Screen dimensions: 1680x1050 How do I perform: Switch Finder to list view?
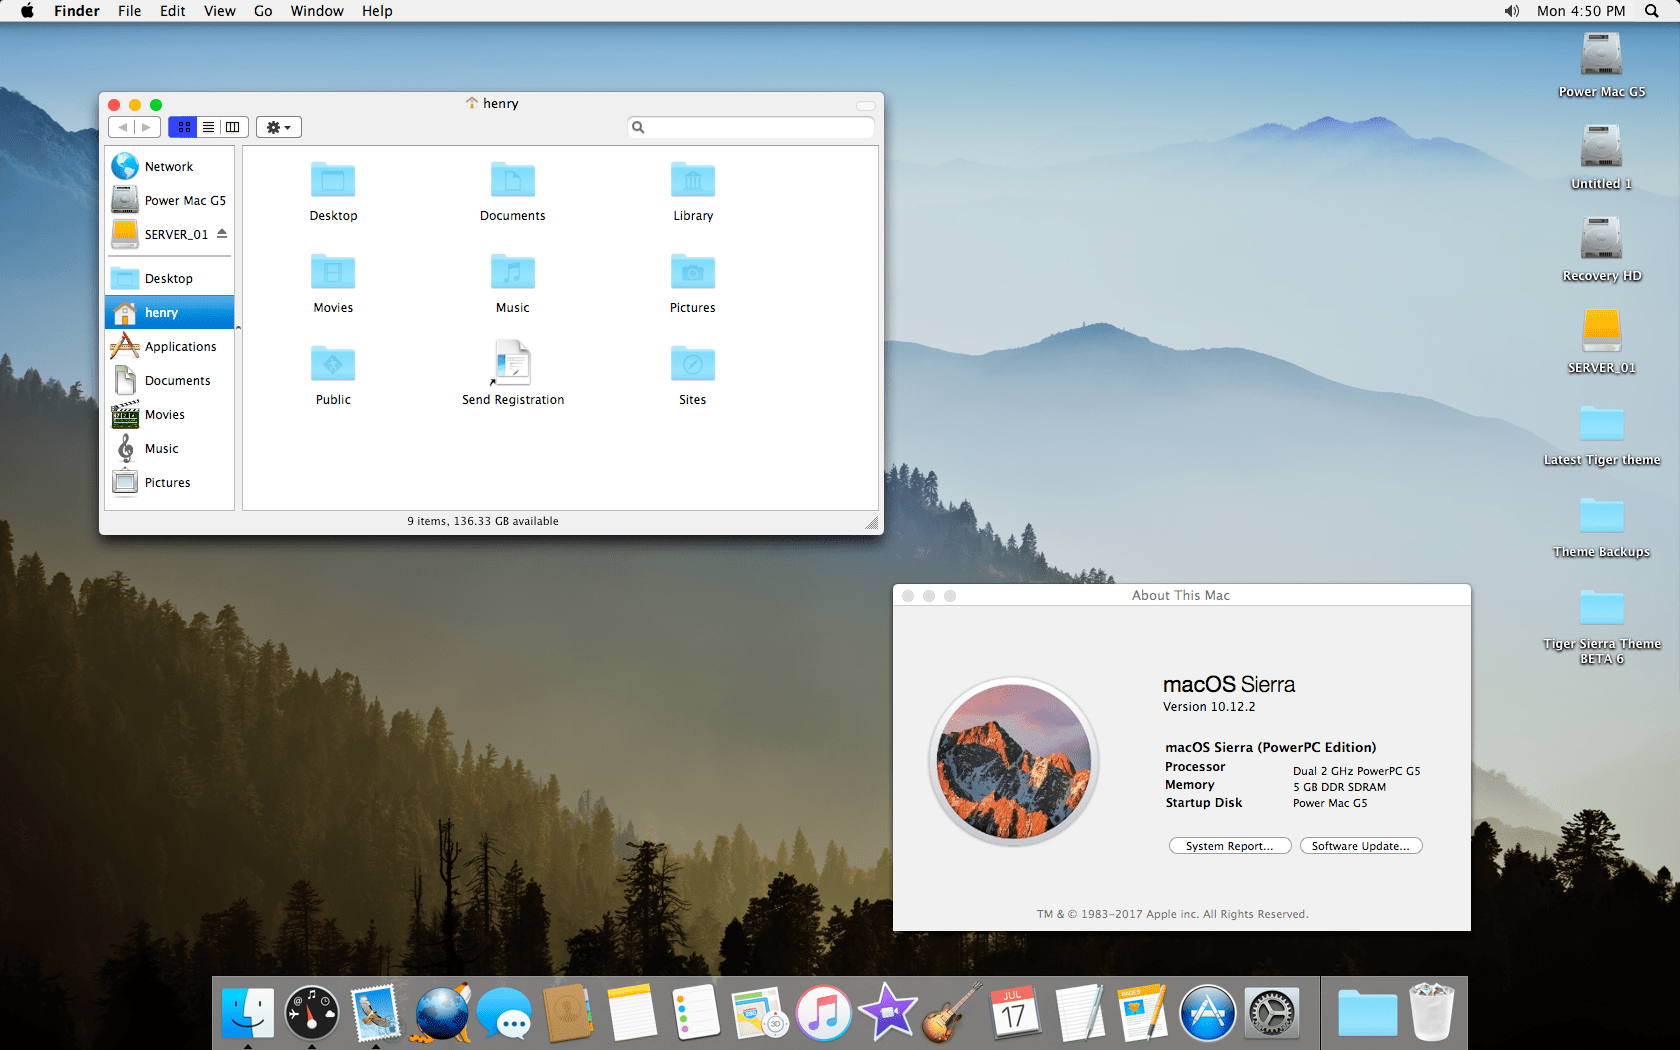point(208,127)
